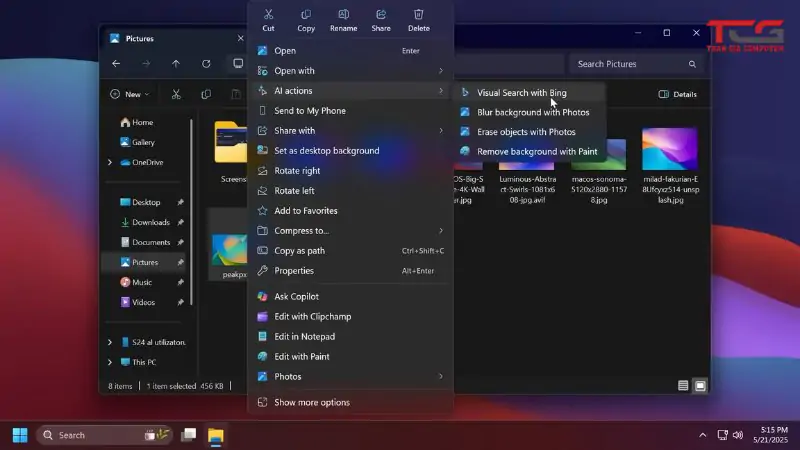Expand the S24 ai utilization node
This screenshot has width=800, height=450.
pos(110,342)
